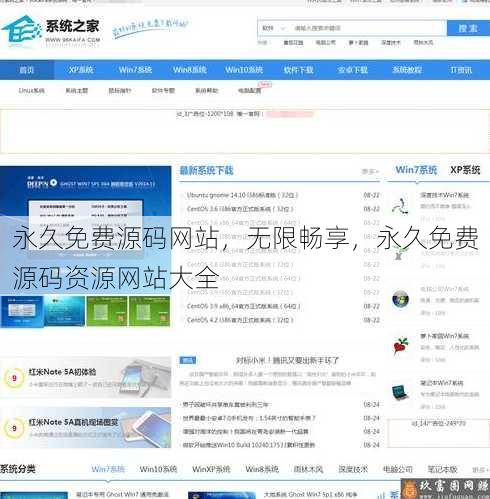Open CentOS 3.9 x86_64 (64位) download entry
The height and width of the screenshot is (499, 490).
[243, 306]
